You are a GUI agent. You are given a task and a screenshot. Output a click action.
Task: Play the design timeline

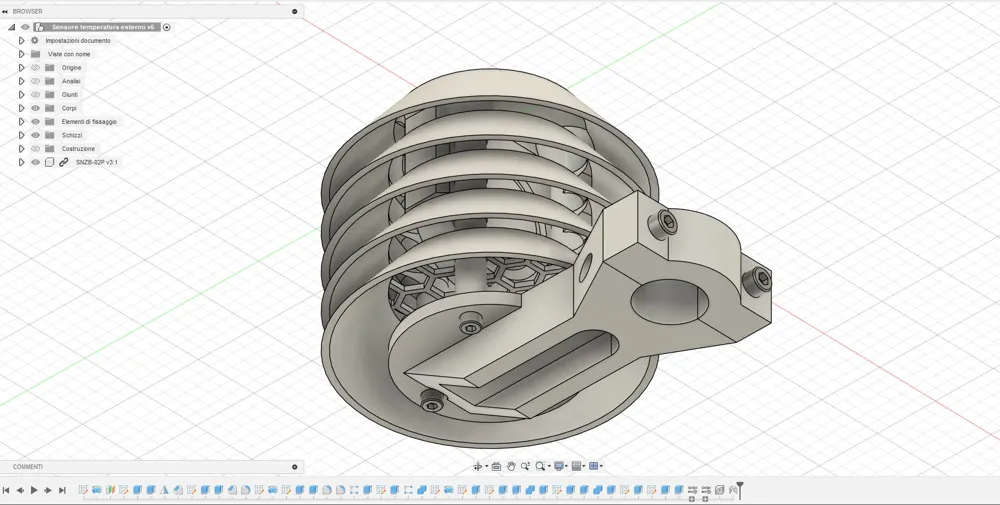34,490
